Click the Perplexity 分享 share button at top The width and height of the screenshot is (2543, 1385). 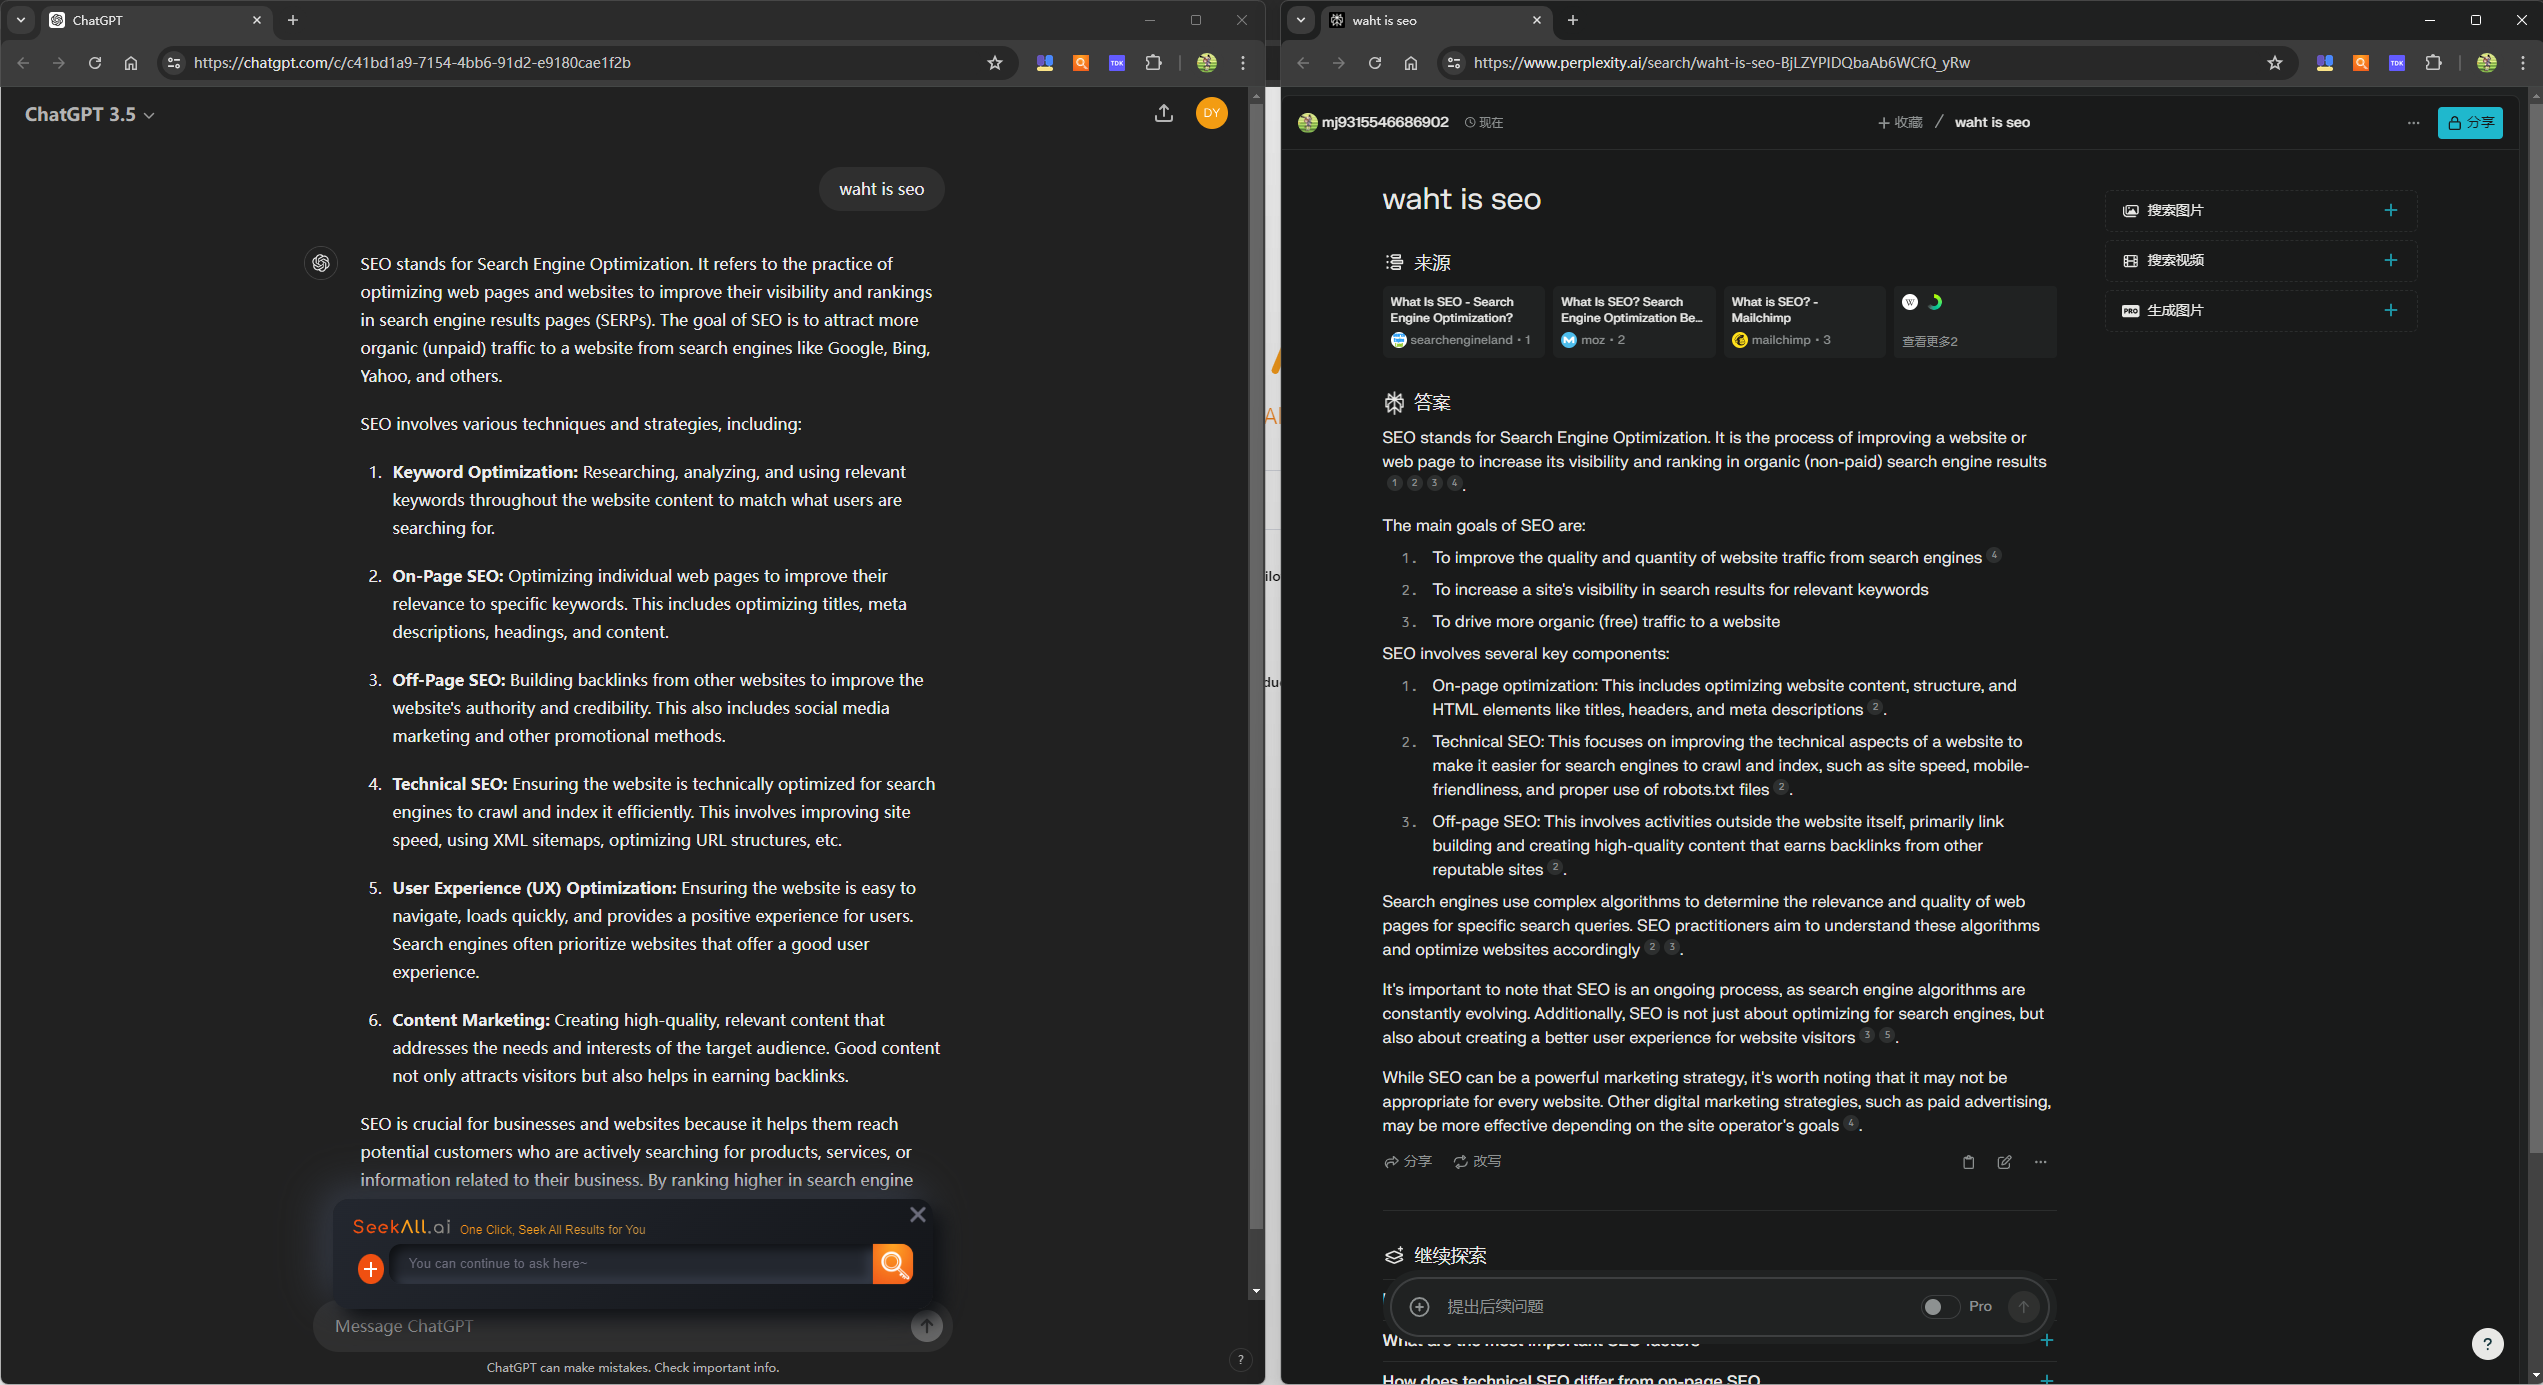point(2469,123)
